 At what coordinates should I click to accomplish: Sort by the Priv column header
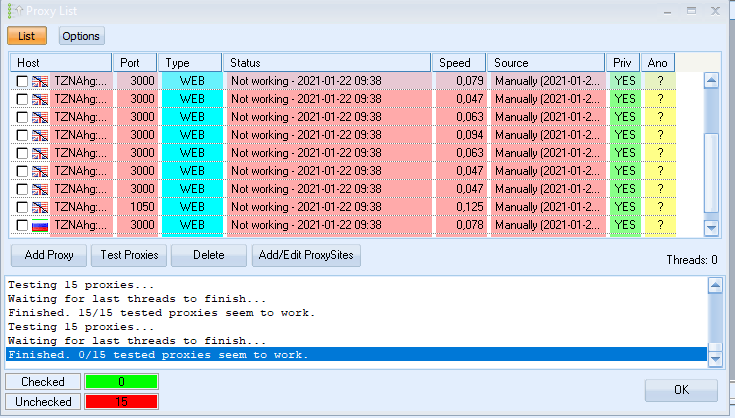pos(623,63)
